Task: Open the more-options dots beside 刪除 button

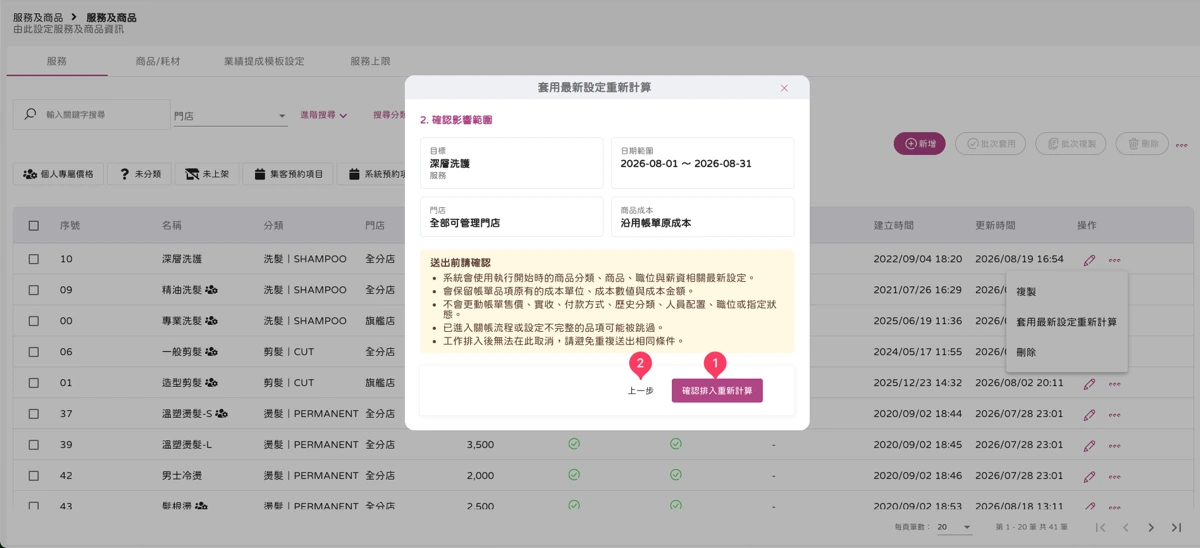Action: point(1182,145)
